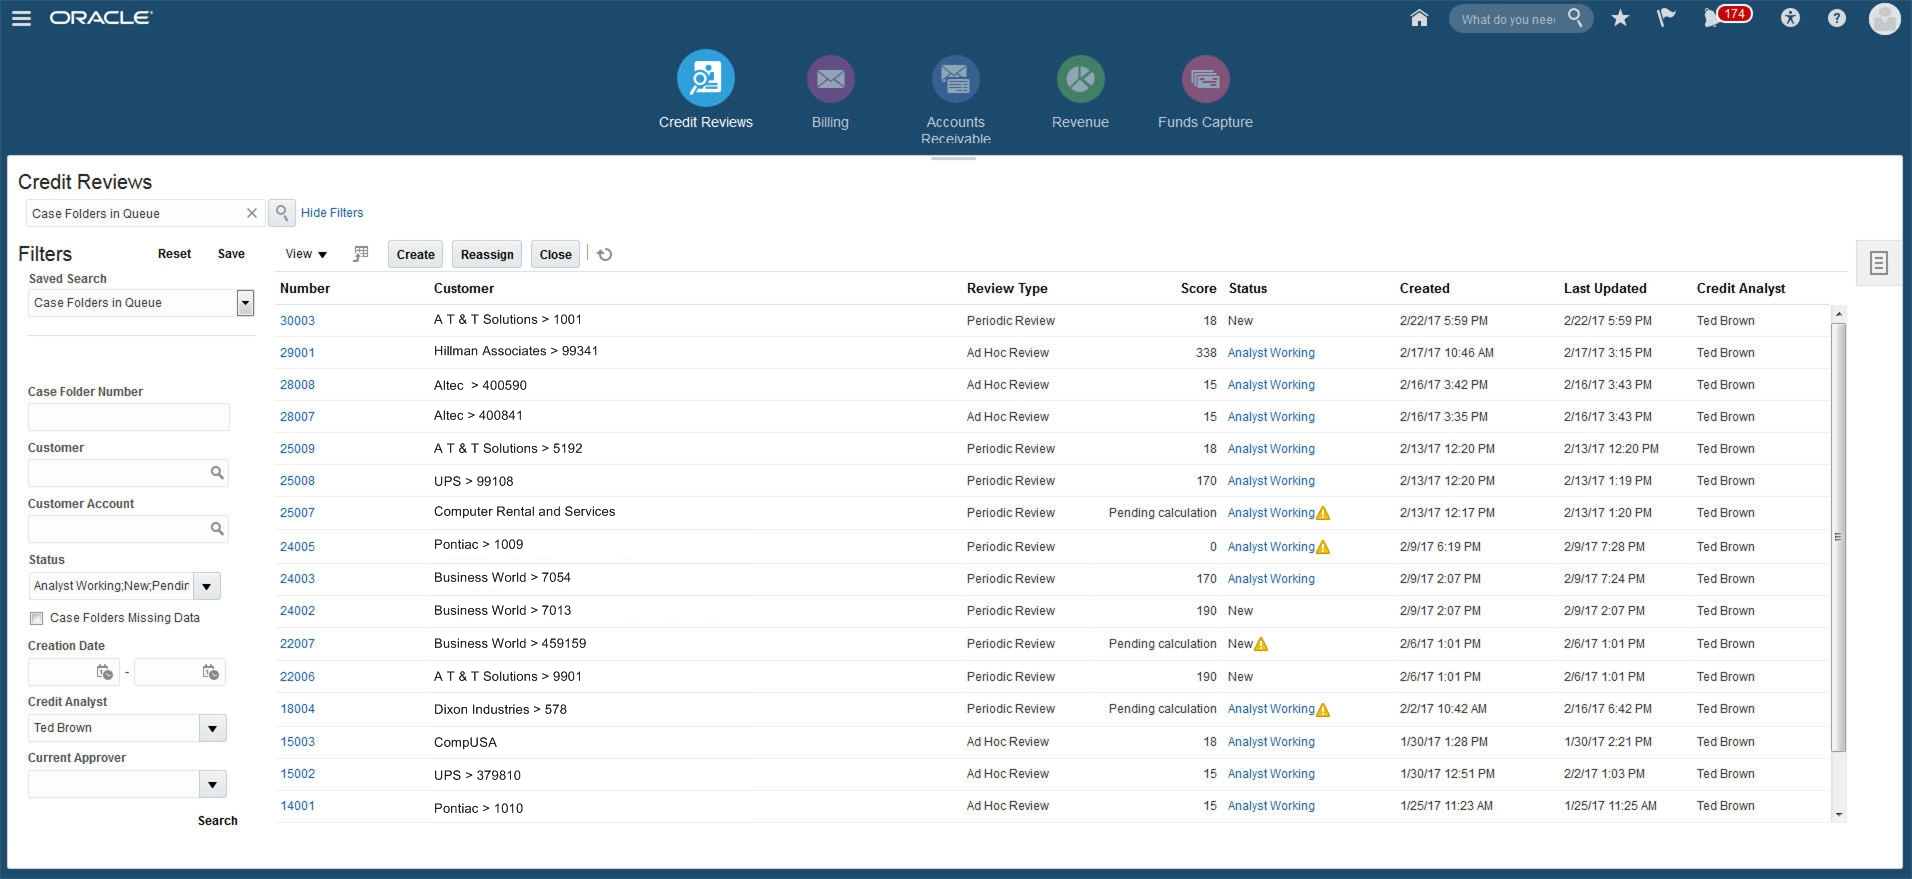
Task: Click the Customer Account input field
Action: [x=128, y=529]
